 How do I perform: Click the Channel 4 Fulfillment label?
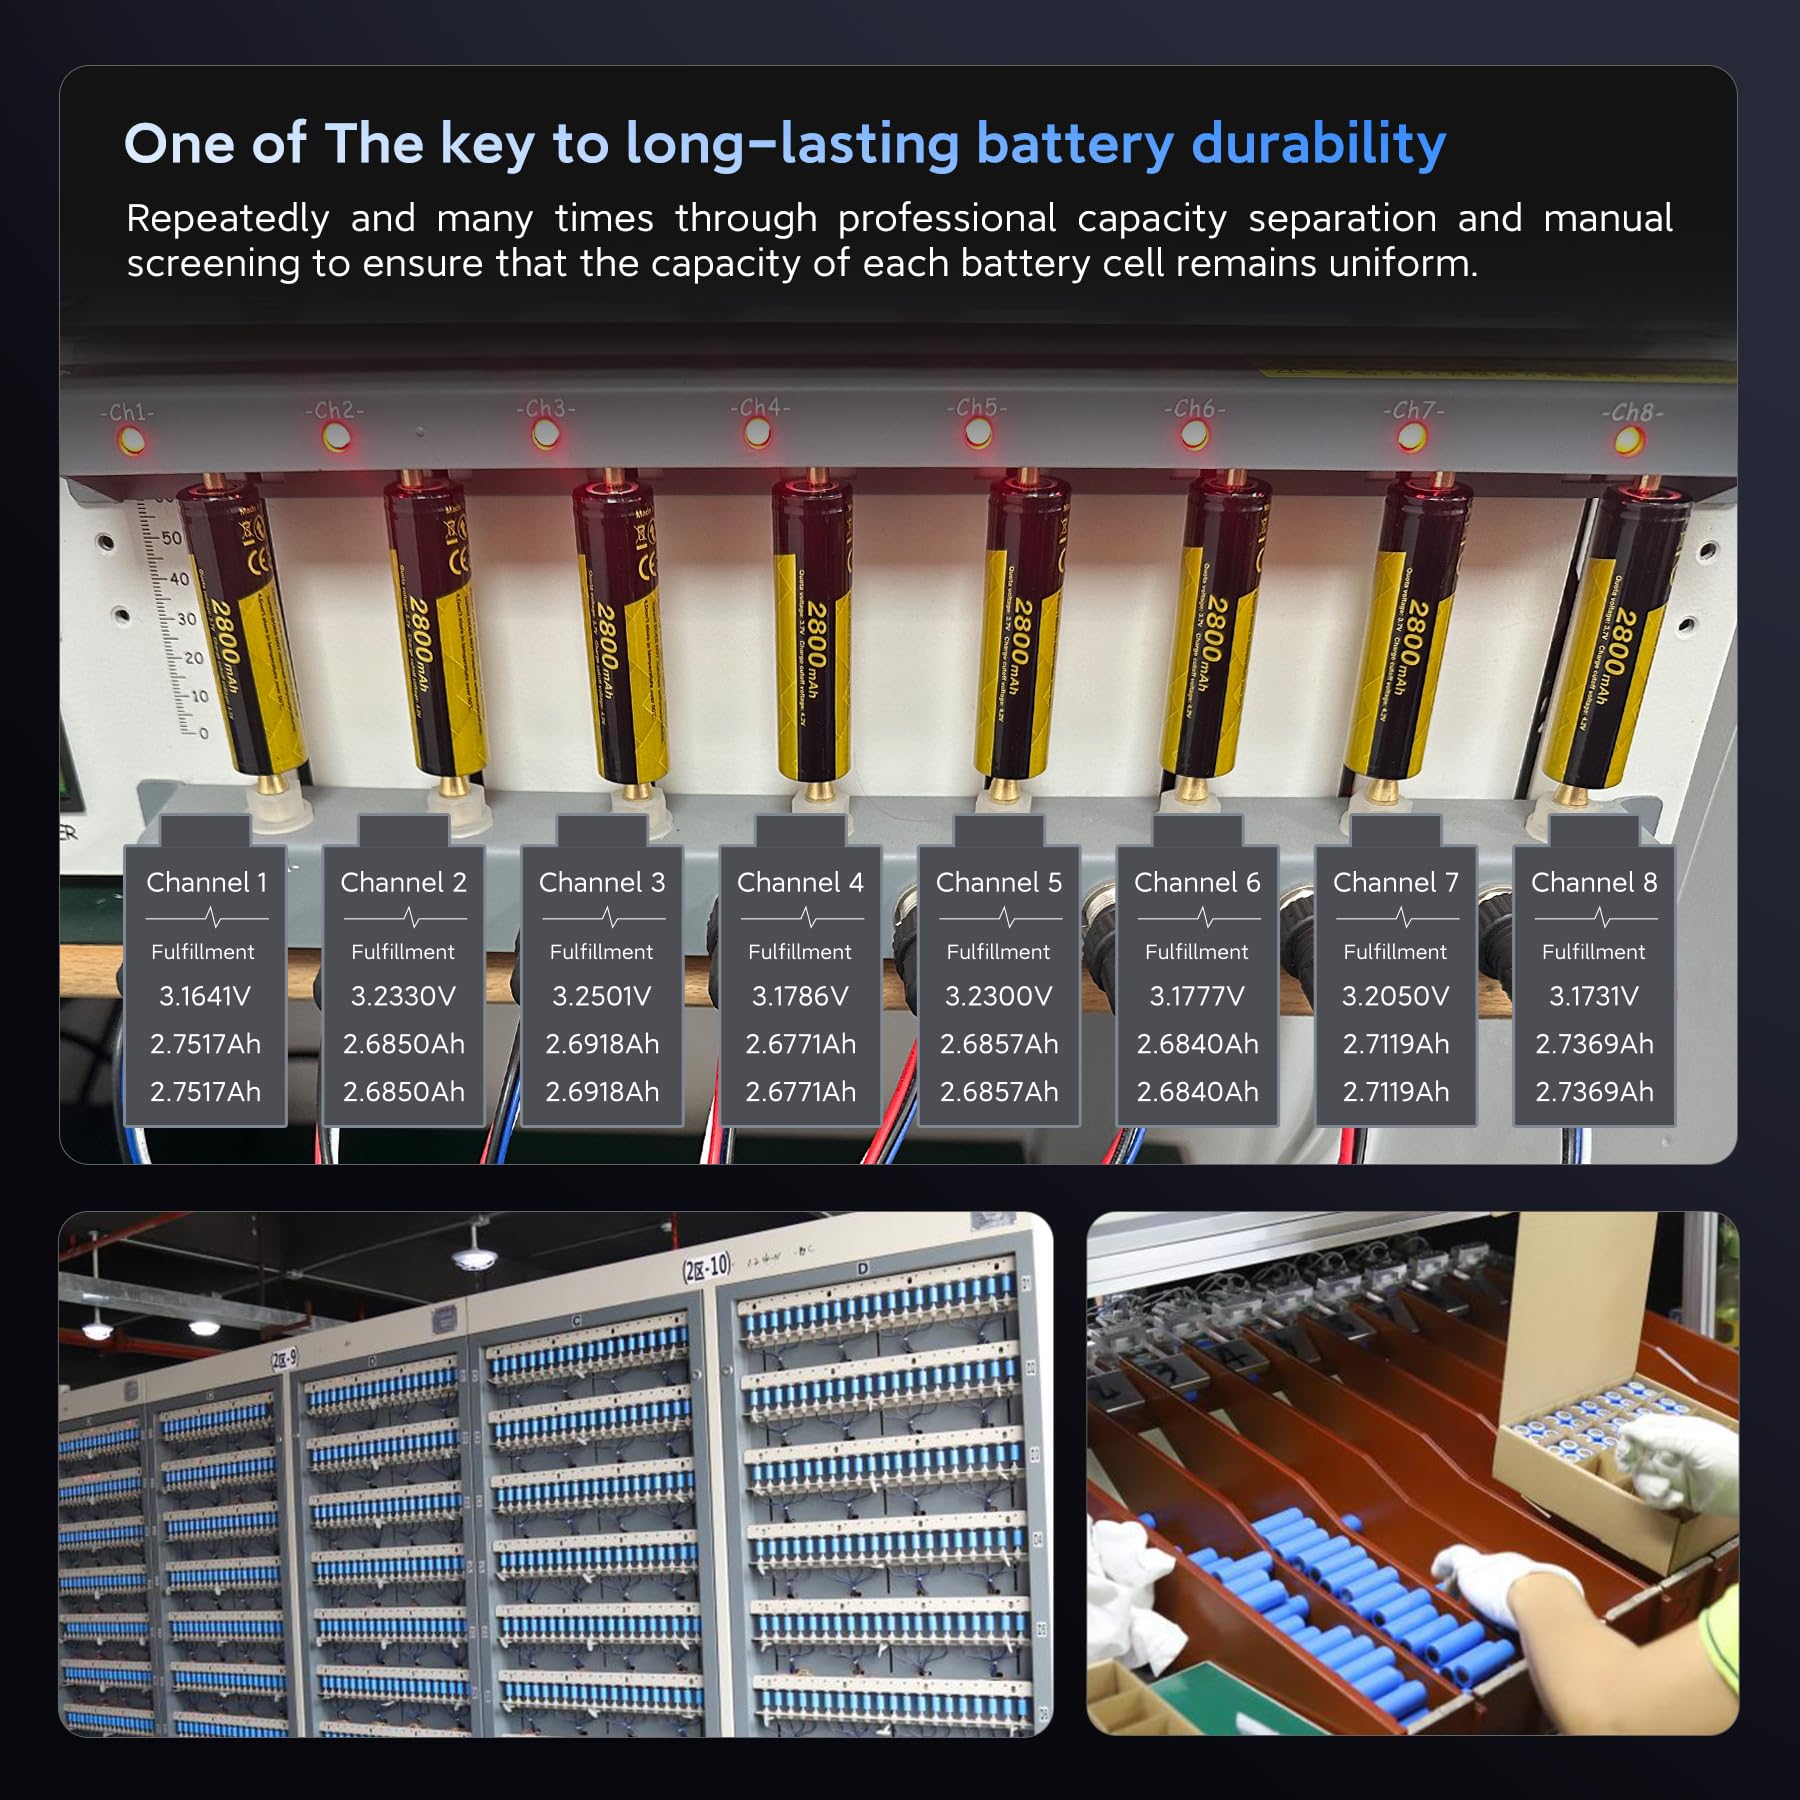[800, 952]
